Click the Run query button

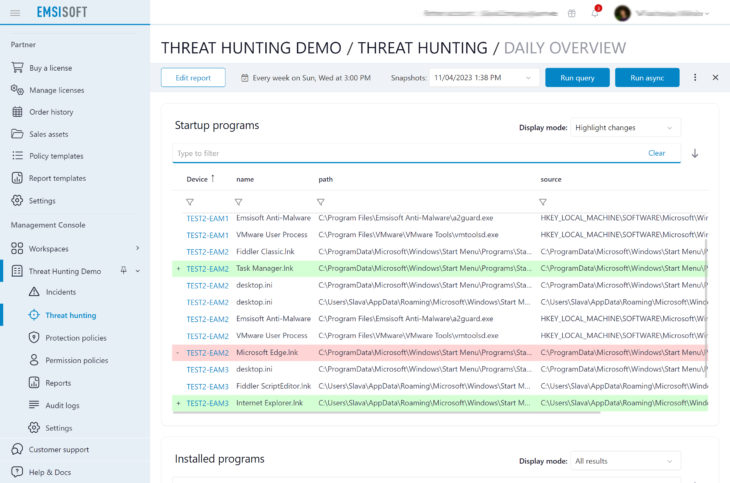click(577, 78)
